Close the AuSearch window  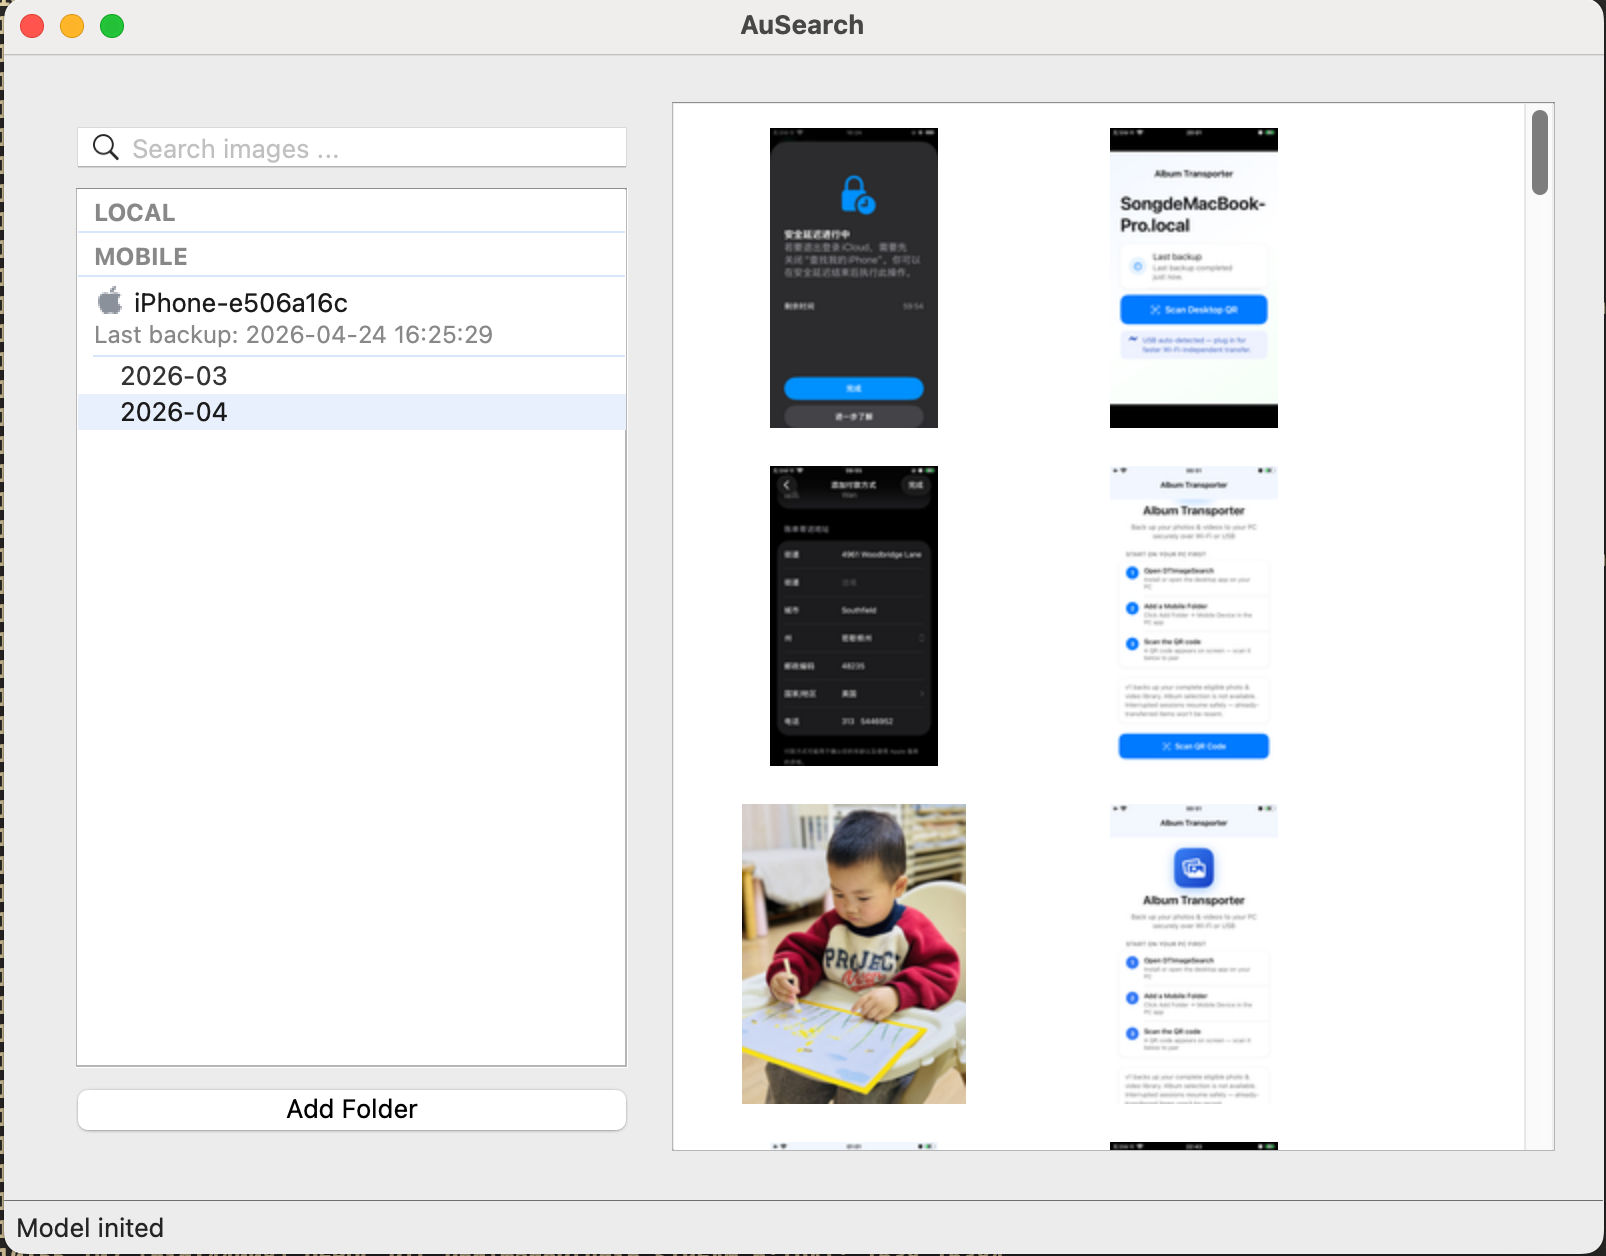pyautogui.click(x=32, y=26)
